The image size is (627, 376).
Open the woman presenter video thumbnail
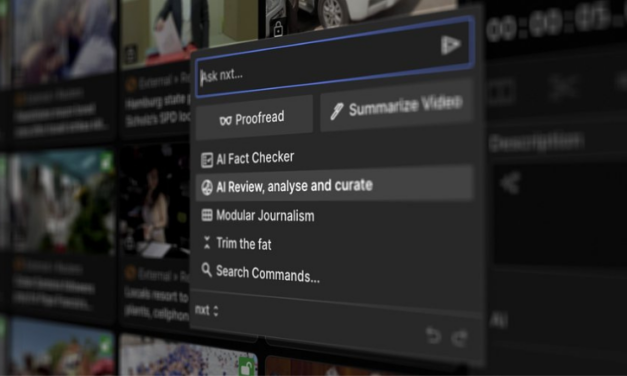(x=155, y=201)
